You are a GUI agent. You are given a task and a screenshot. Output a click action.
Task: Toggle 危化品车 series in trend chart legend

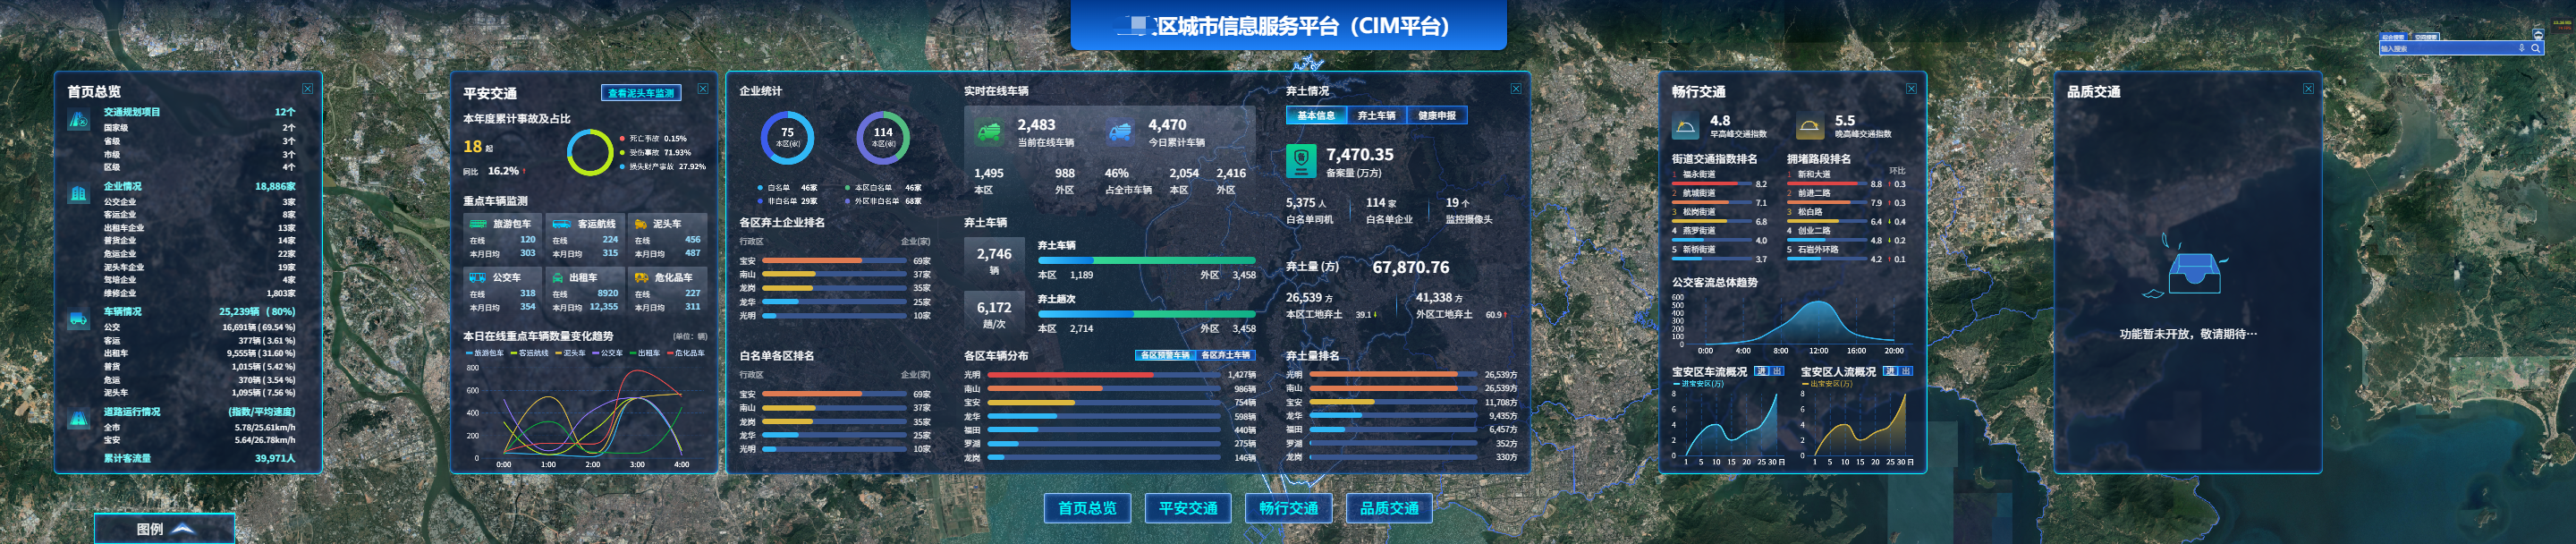coord(687,353)
